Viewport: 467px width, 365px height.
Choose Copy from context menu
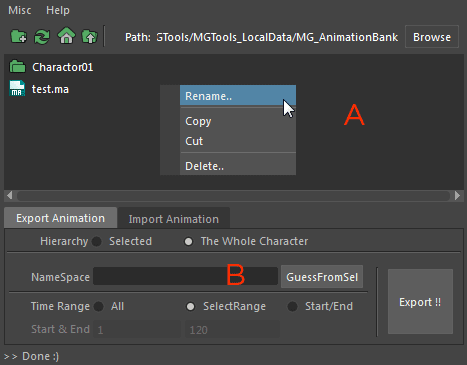pyautogui.click(x=238, y=121)
